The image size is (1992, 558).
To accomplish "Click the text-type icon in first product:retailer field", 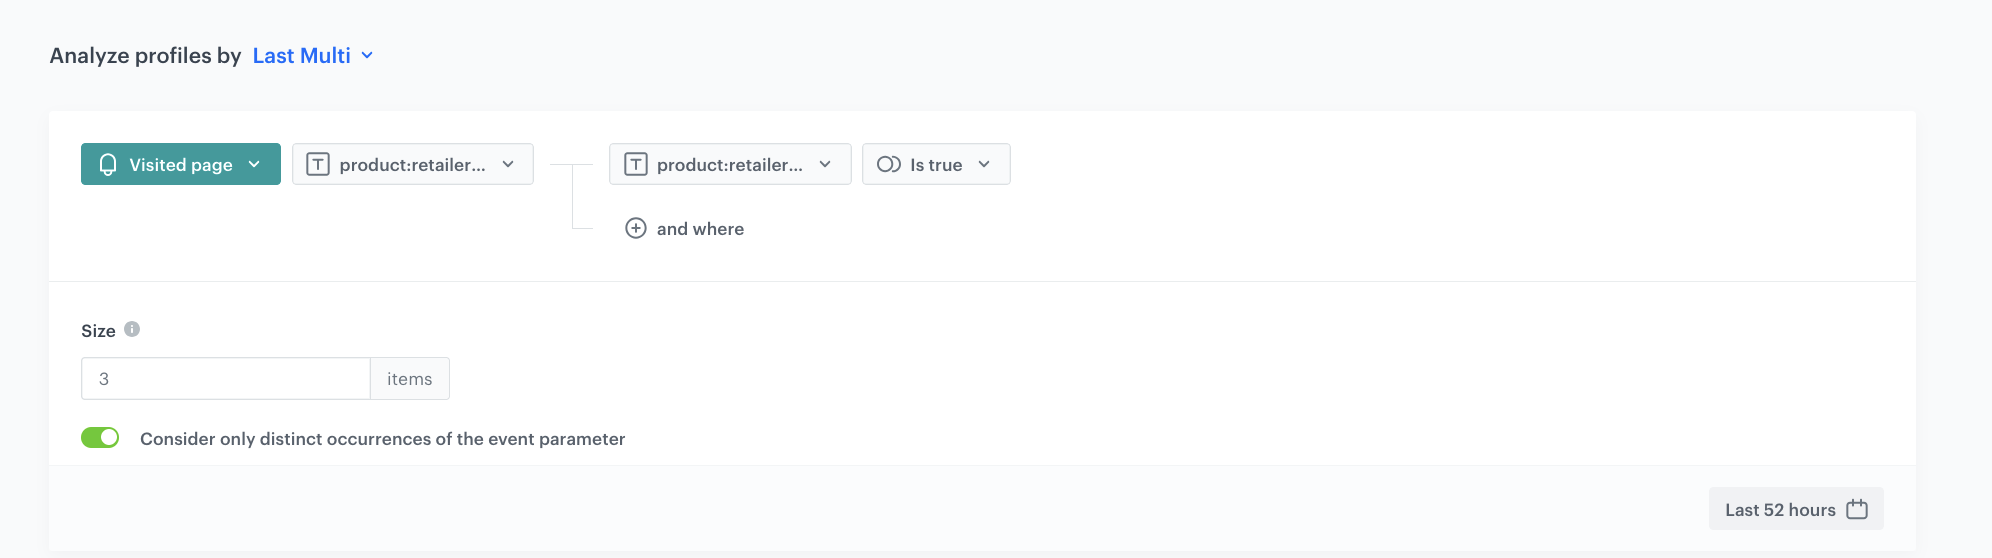I will point(318,165).
